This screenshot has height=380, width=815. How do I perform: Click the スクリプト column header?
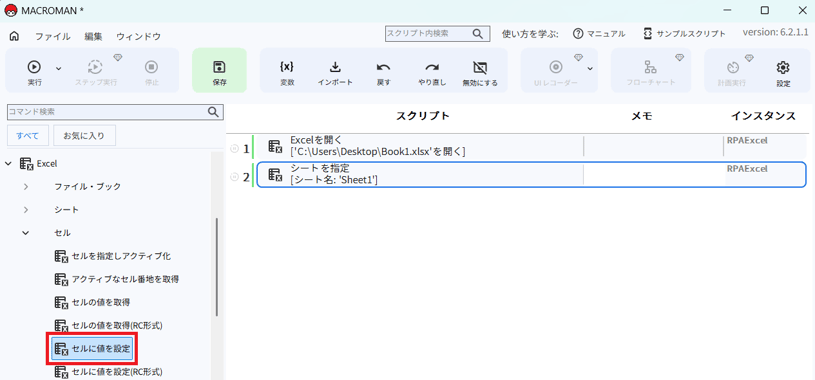point(423,116)
